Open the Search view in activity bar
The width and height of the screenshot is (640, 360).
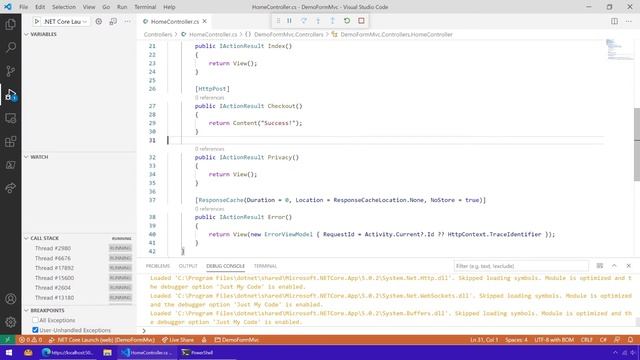click(x=11, y=47)
